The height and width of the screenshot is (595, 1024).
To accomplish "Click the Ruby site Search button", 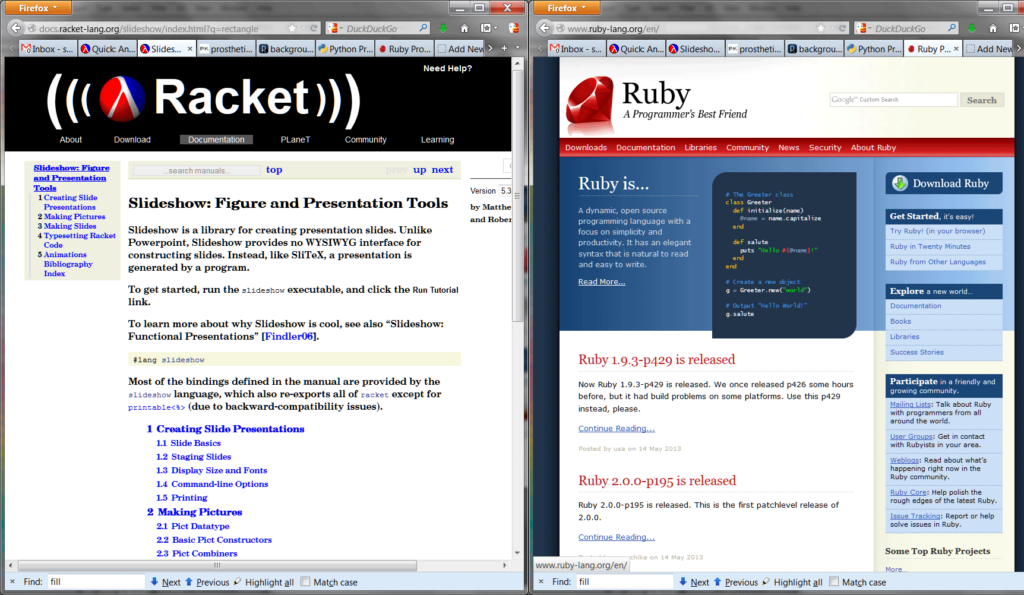I will tap(982, 100).
